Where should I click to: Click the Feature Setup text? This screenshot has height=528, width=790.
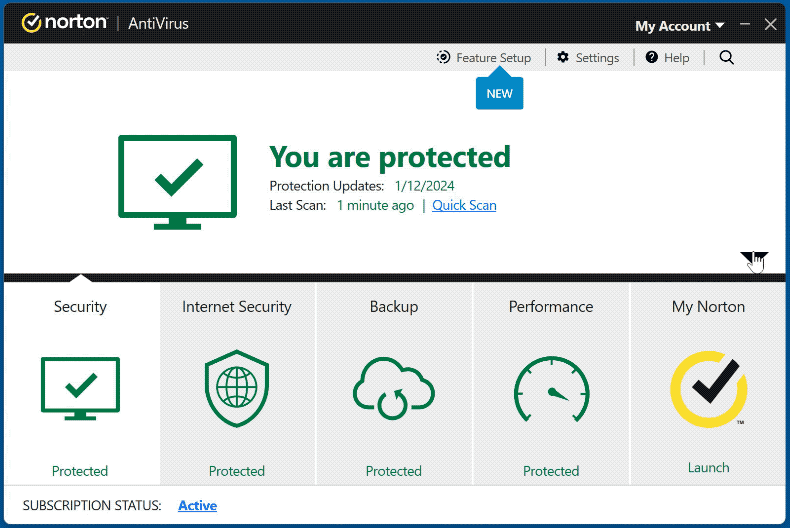point(493,58)
